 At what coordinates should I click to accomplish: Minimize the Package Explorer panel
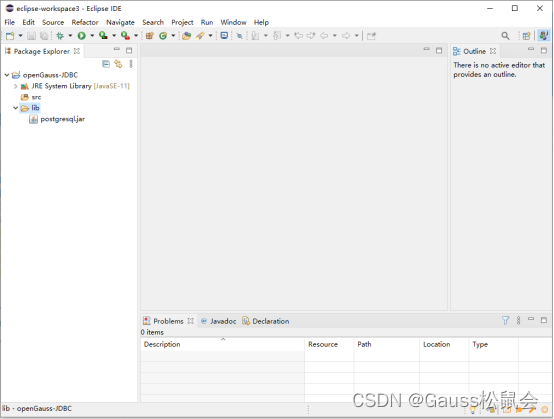point(117,49)
